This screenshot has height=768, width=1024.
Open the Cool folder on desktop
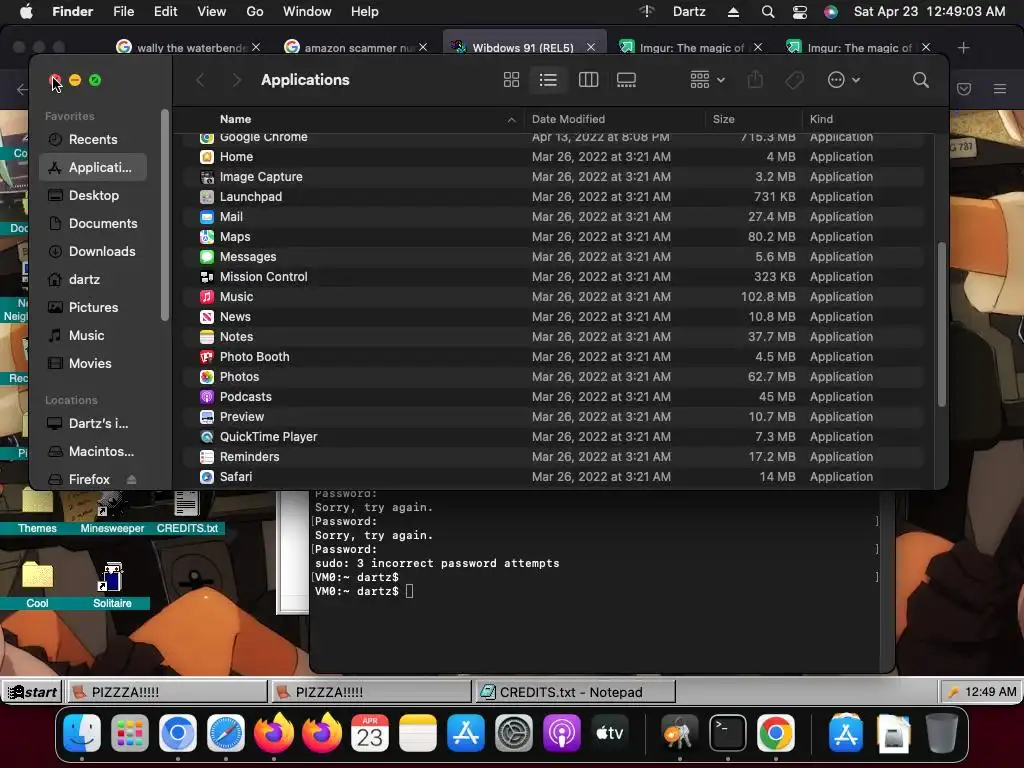[x=37, y=584]
